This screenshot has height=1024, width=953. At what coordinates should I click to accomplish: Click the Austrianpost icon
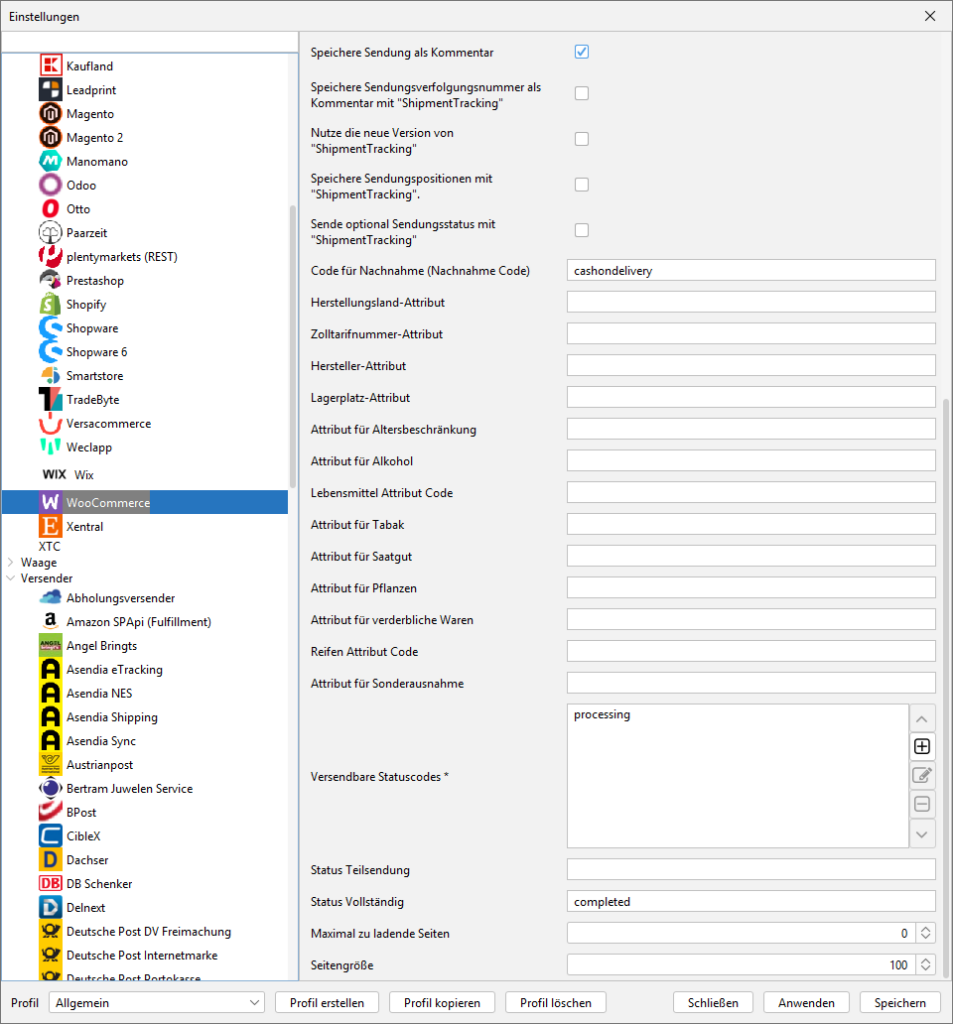tap(50, 765)
